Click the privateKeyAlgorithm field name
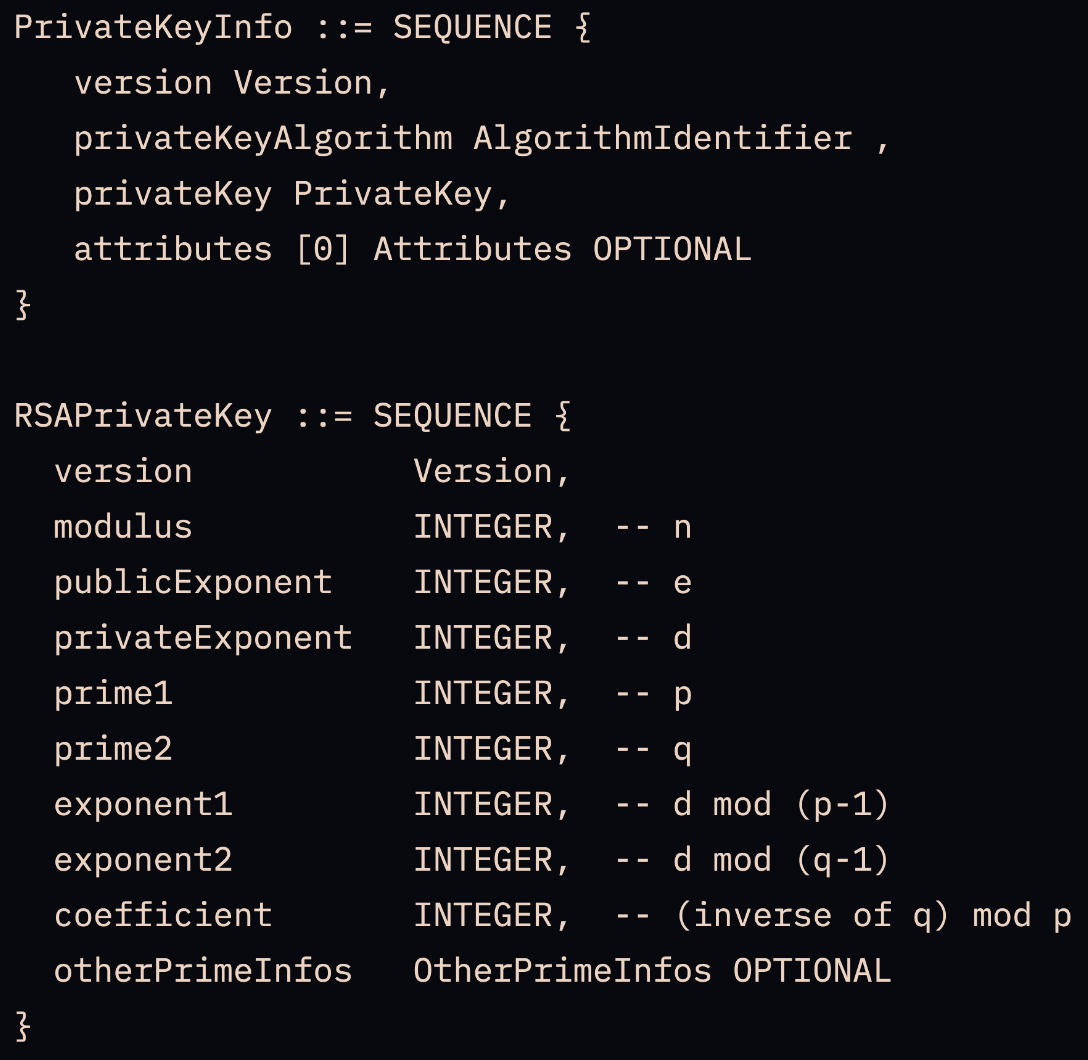Viewport: 1088px width, 1060px height. (x=263, y=139)
